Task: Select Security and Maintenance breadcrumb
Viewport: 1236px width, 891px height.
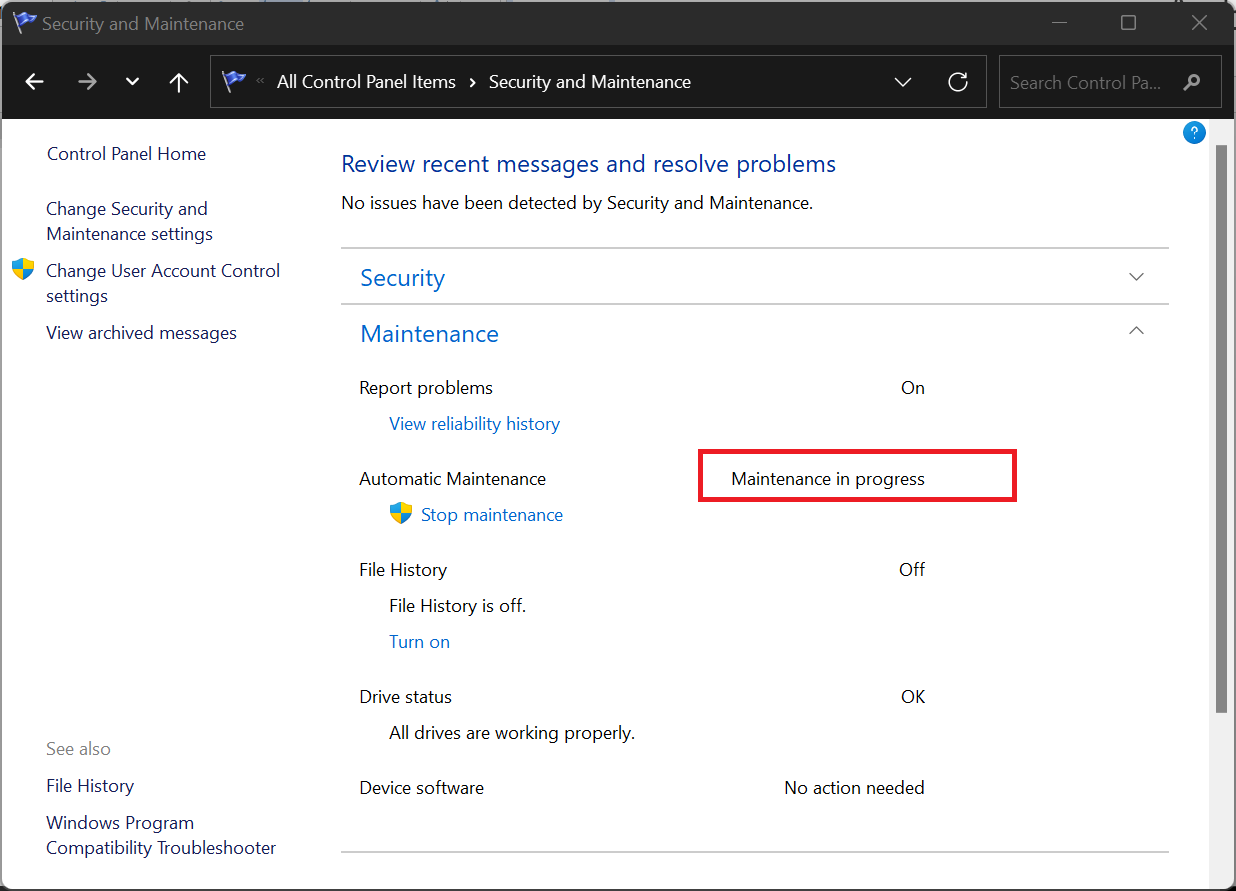Action: [x=590, y=82]
